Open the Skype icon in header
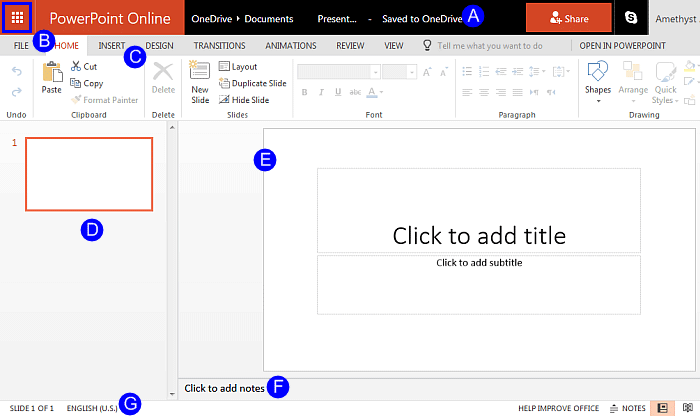This screenshot has width=700, height=416. [631, 18]
